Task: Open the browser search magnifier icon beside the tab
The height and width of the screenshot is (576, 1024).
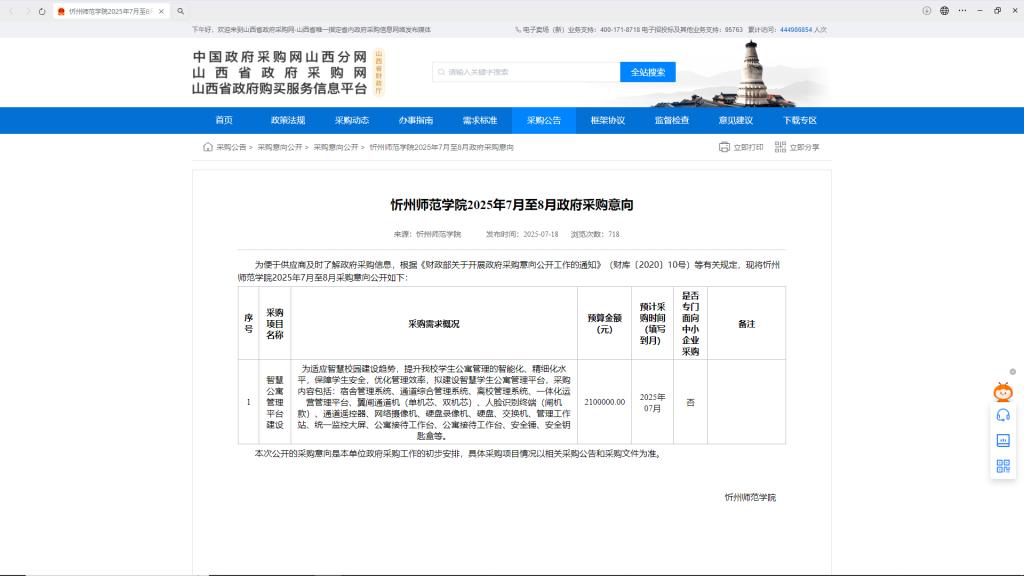Action: pyautogui.click(x=181, y=11)
